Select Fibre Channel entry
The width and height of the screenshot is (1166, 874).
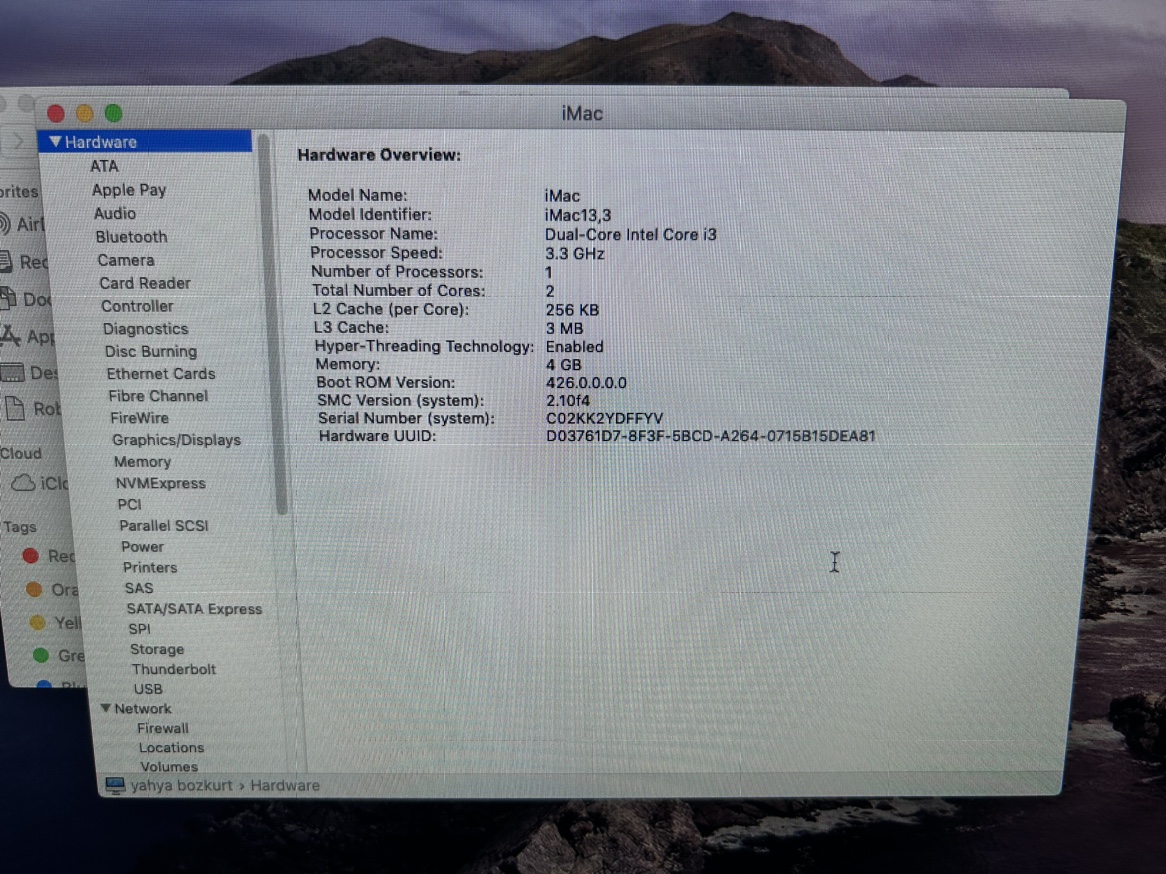point(158,396)
